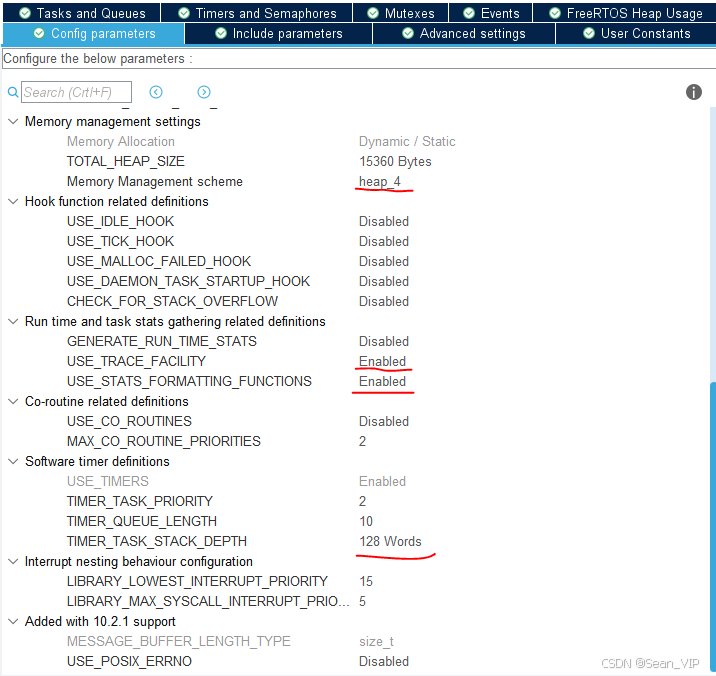Collapse Memory management settings section
This screenshot has width=716, height=676.
tap(13, 121)
